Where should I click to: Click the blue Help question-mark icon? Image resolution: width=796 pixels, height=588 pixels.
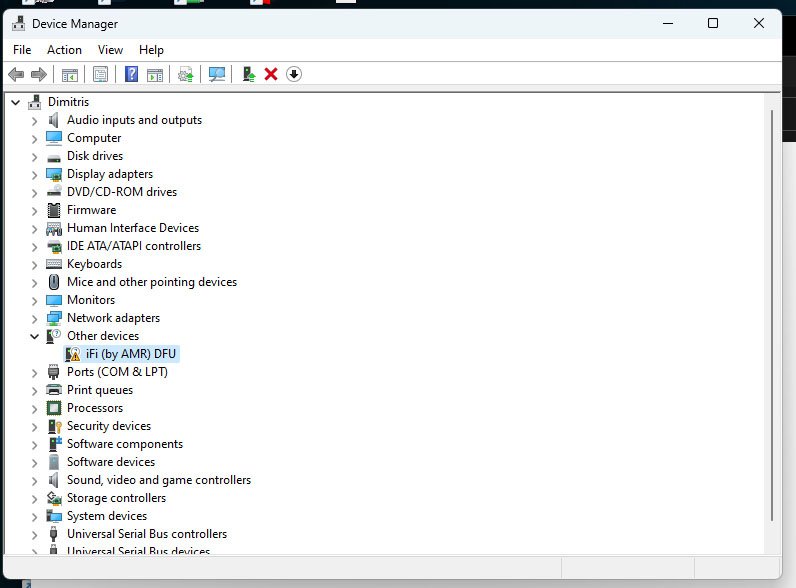[x=131, y=75]
